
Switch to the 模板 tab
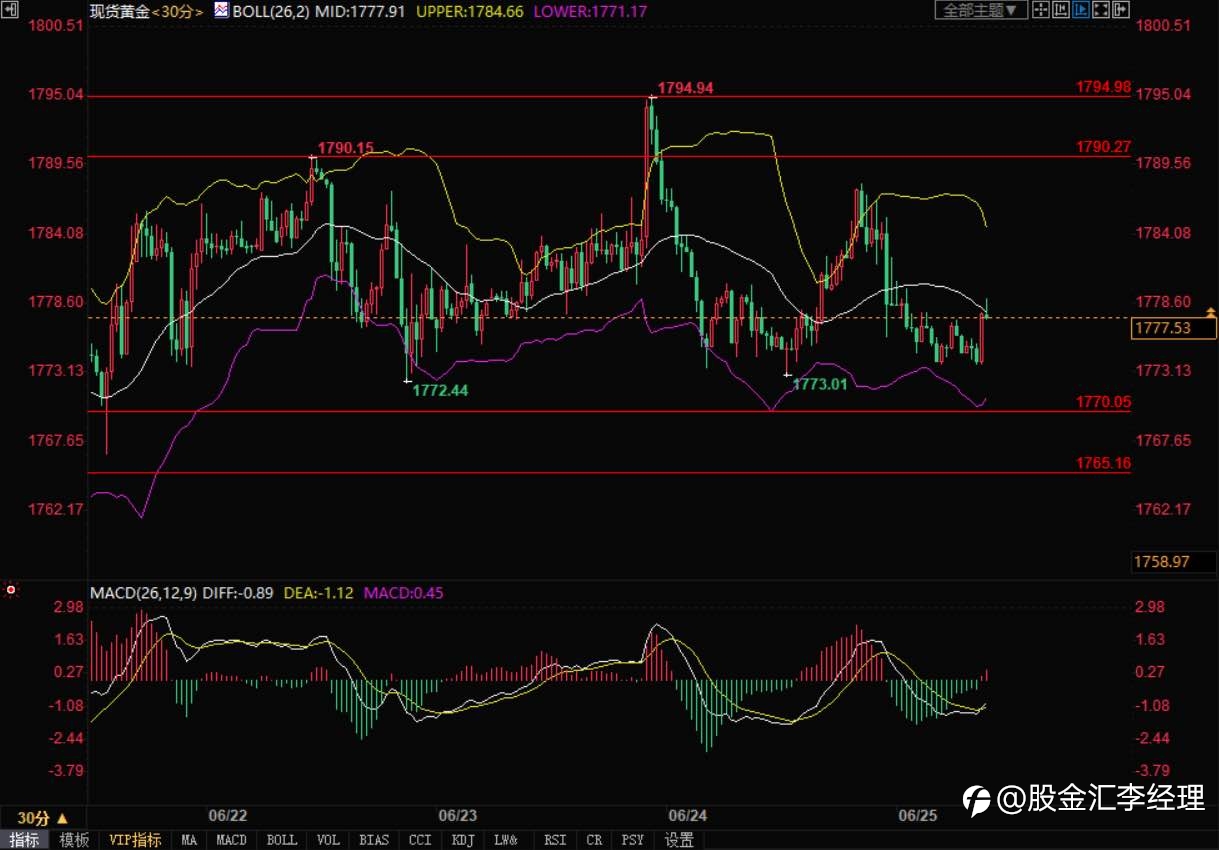pos(74,840)
